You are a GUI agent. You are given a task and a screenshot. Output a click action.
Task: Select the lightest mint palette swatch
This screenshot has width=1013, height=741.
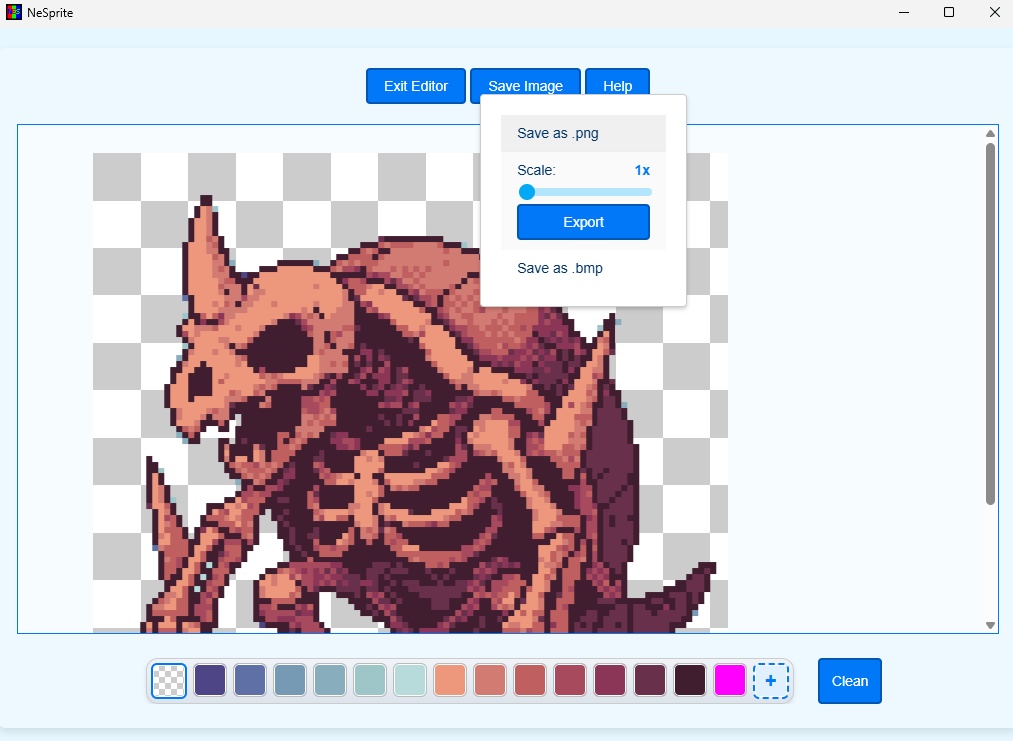[410, 681]
